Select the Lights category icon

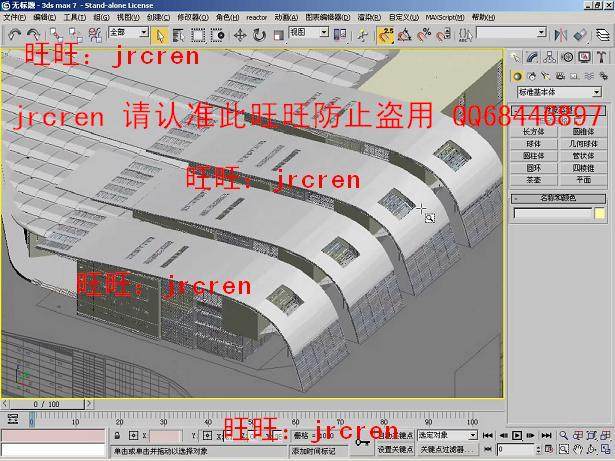click(x=546, y=76)
